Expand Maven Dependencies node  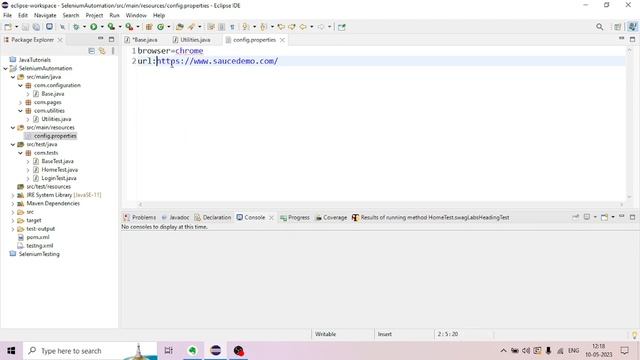(x=13, y=204)
